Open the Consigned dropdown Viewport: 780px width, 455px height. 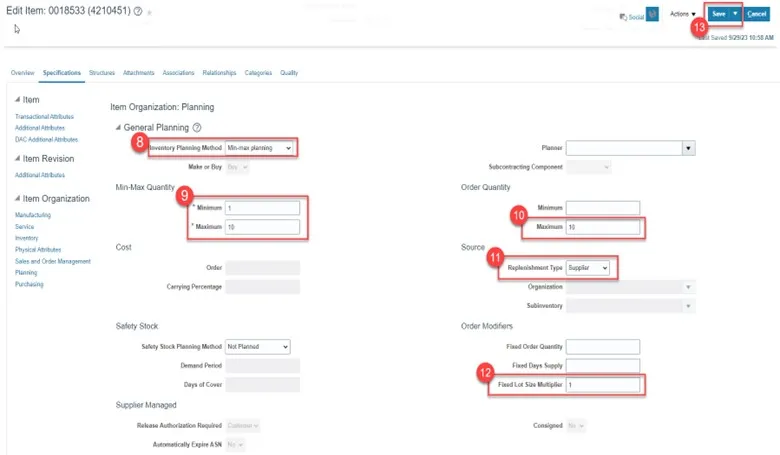pos(576,426)
